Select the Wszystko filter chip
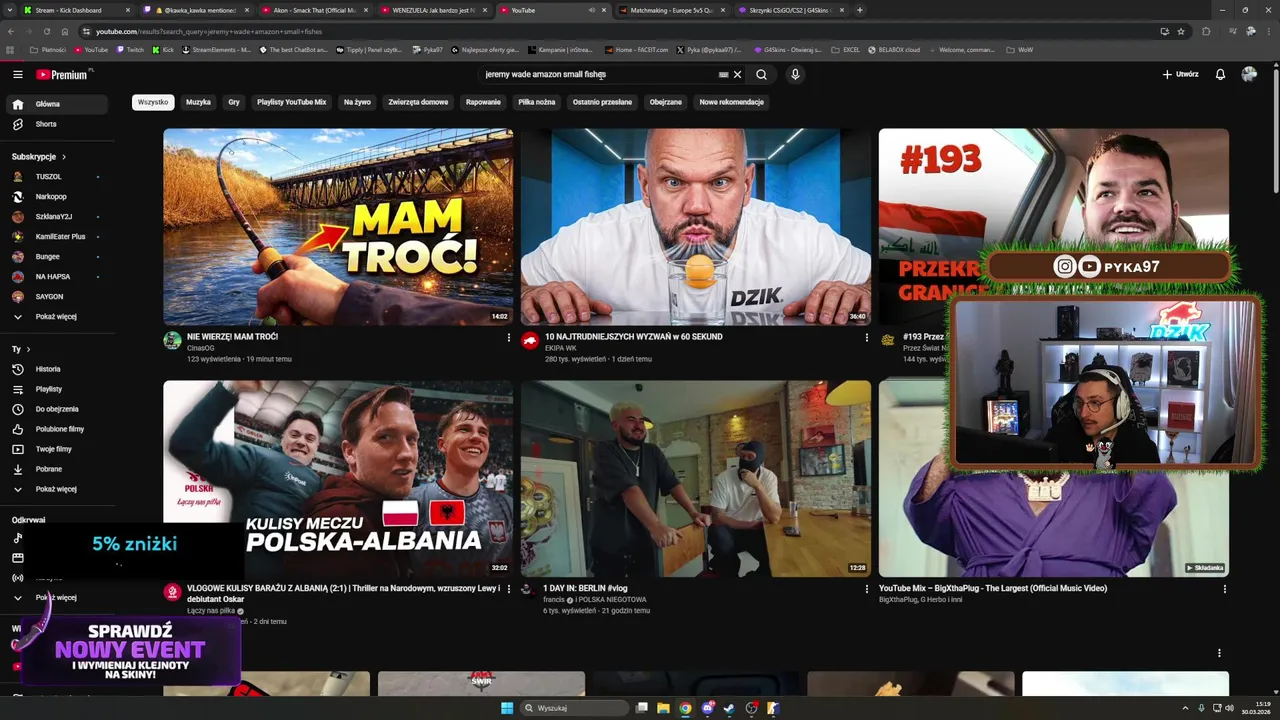 [x=153, y=102]
